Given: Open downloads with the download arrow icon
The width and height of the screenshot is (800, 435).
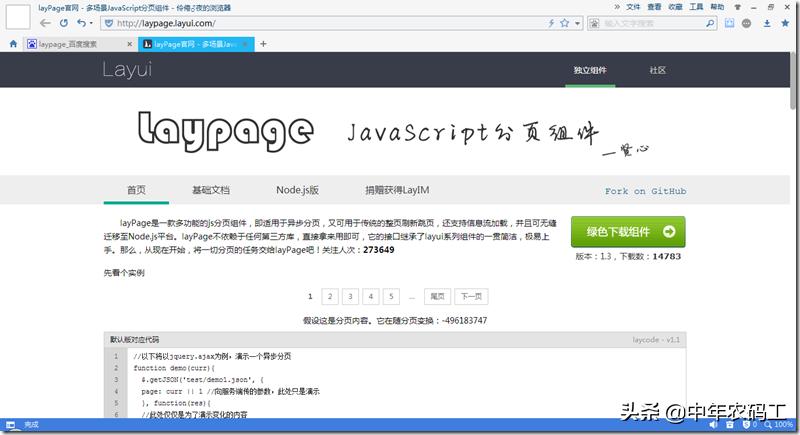Looking at the screenshot, I should [x=767, y=23].
